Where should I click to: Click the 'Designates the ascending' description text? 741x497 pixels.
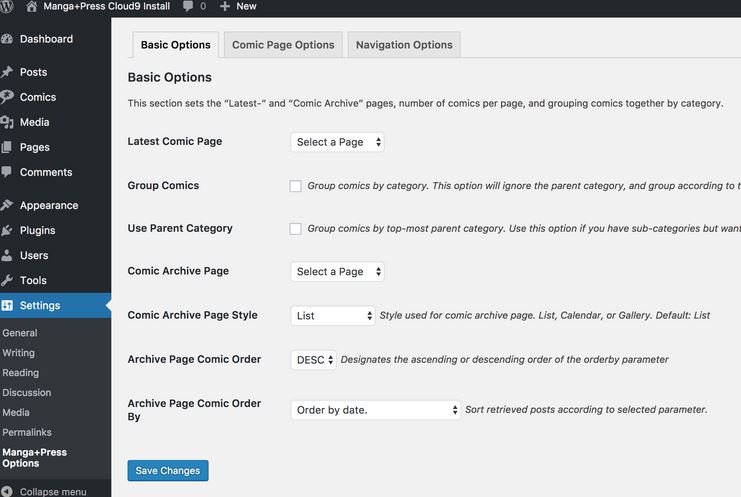point(504,360)
